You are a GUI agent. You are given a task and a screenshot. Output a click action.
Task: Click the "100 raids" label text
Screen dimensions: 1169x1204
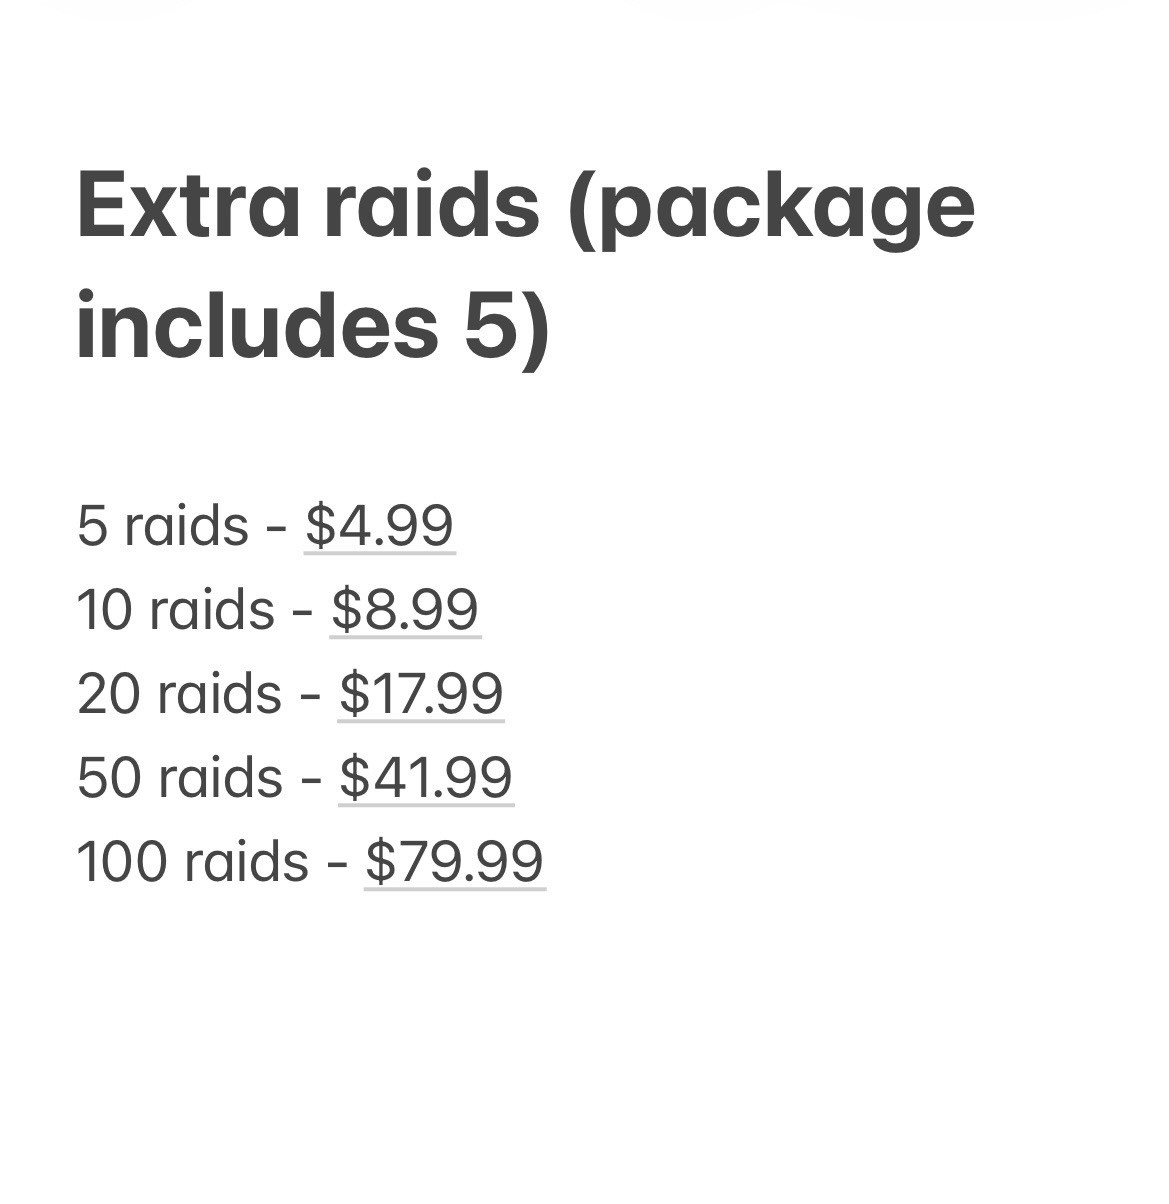193,862
